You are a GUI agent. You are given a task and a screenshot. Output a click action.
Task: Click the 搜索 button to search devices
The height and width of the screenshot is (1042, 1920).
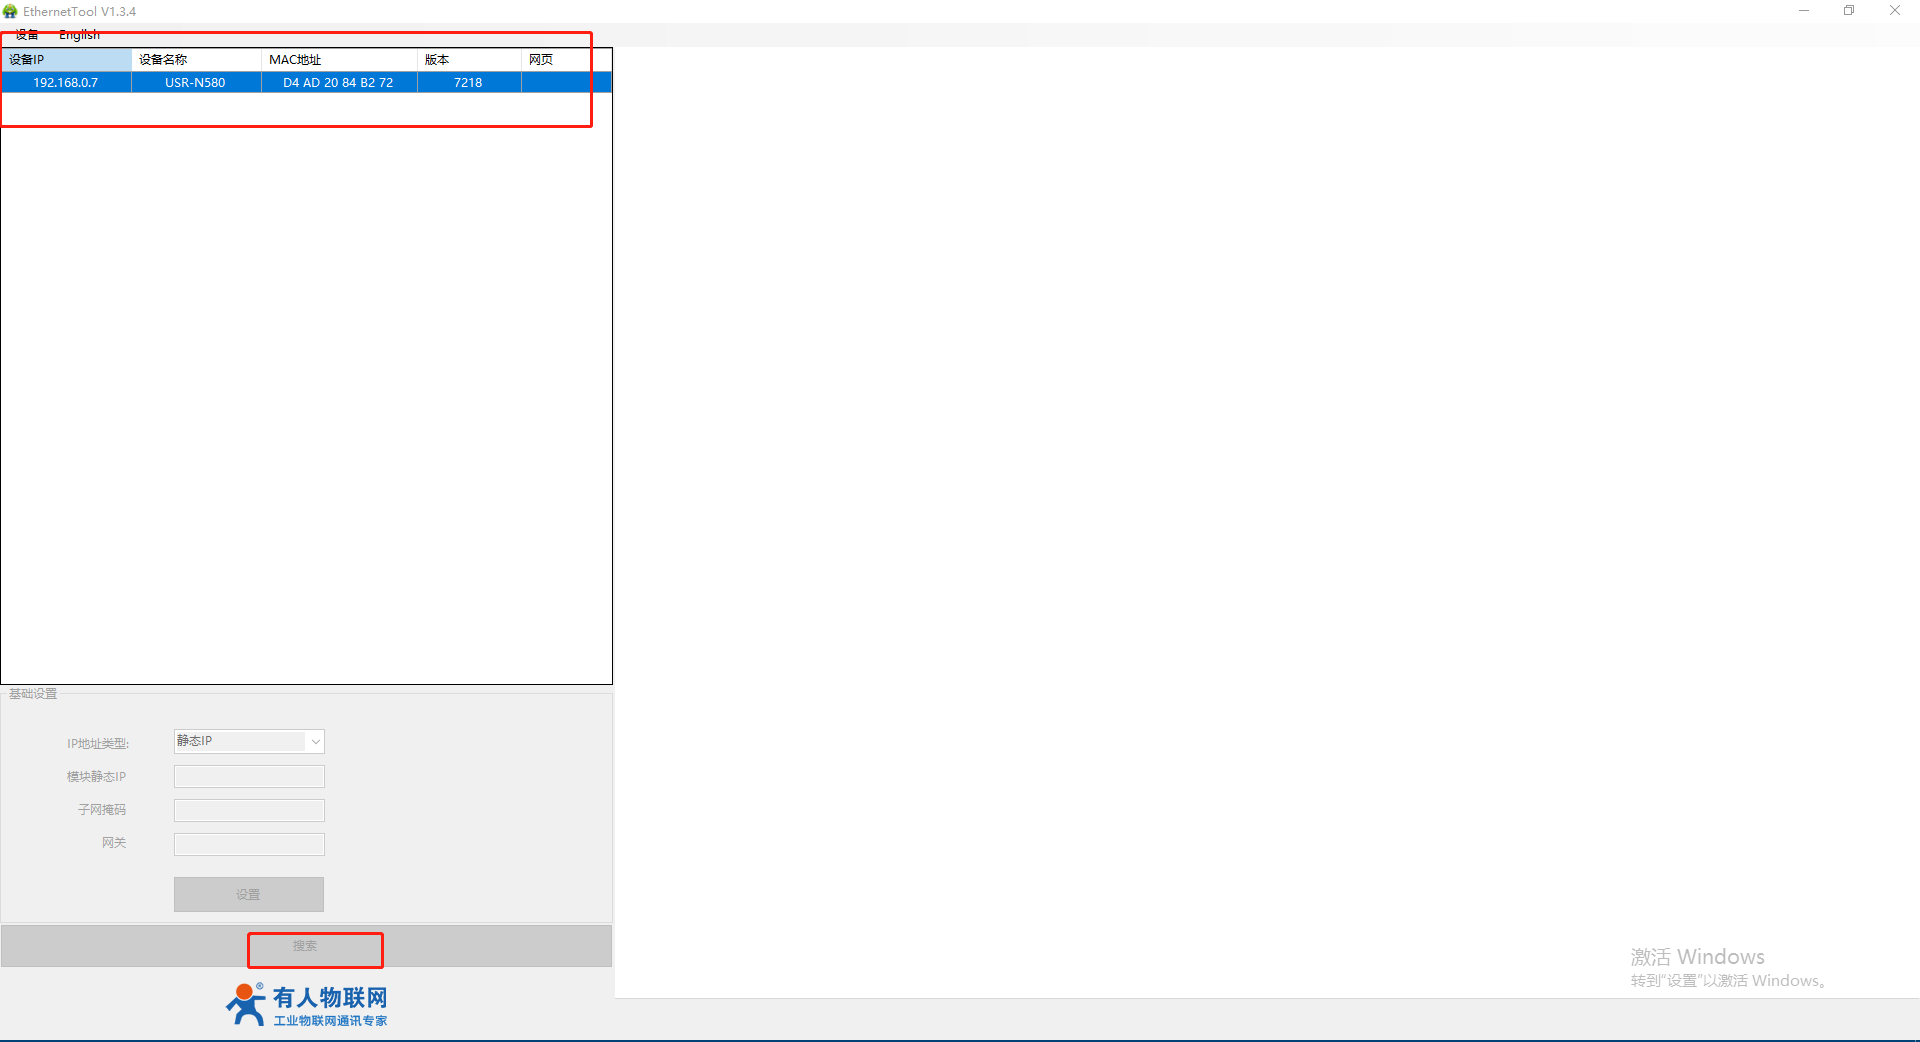(x=306, y=946)
